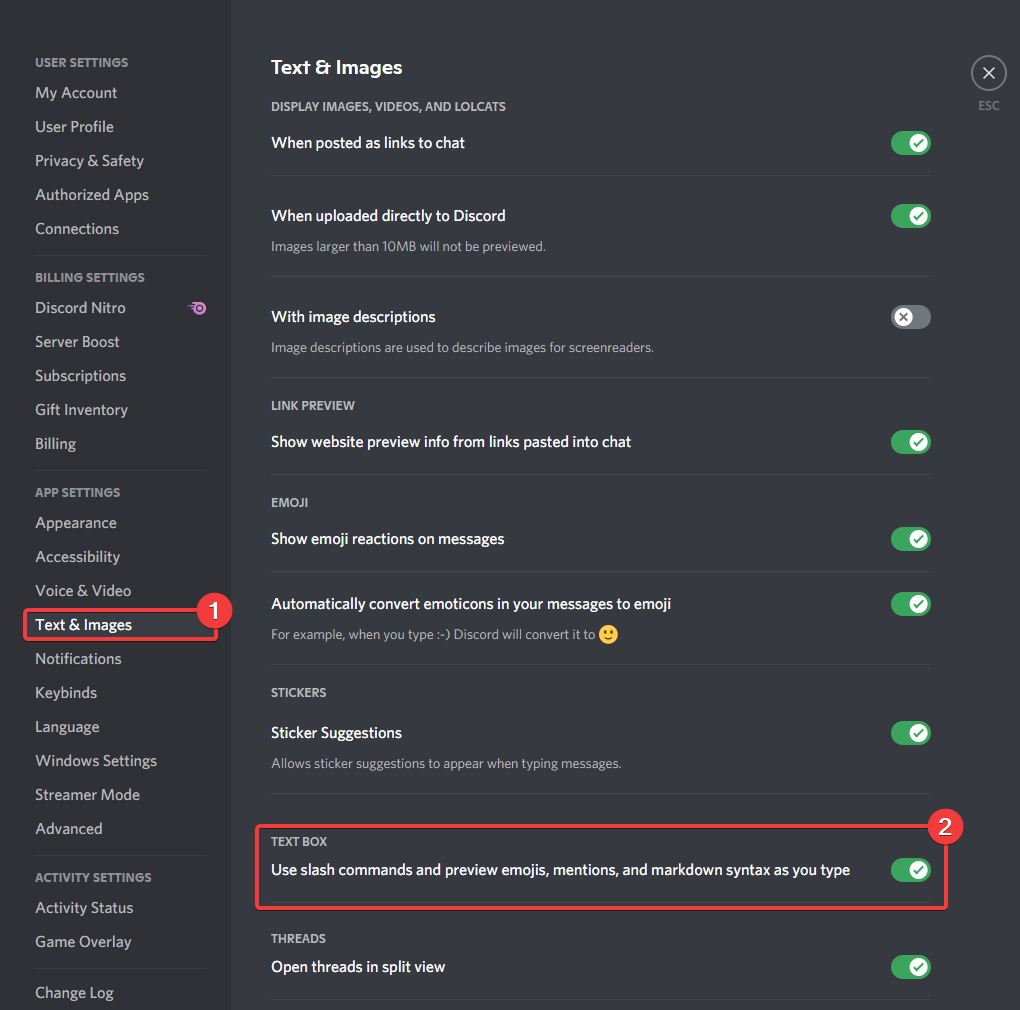Close settings with the X icon
This screenshot has width=1020, height=1010.
(988, 73)
